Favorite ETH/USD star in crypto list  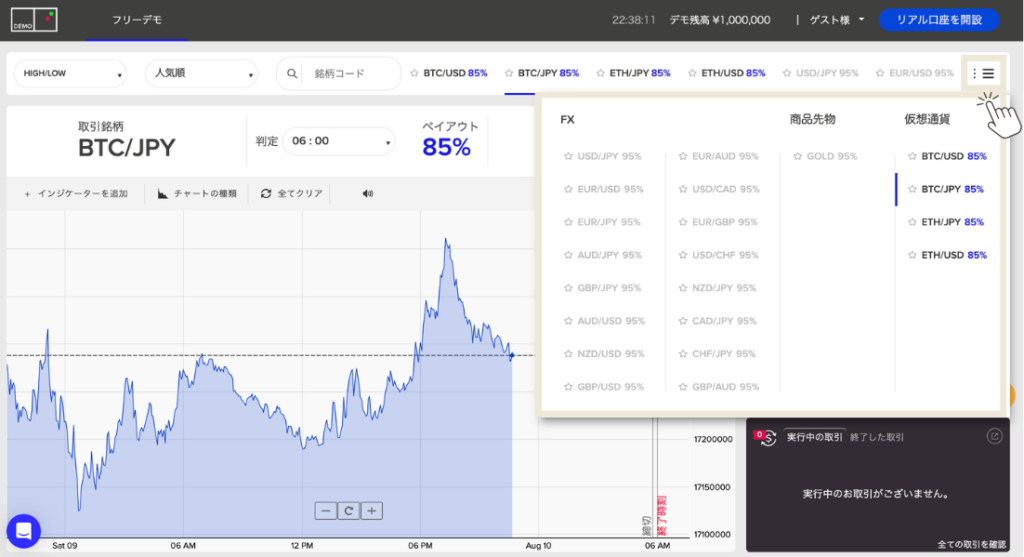click(912, 255)
